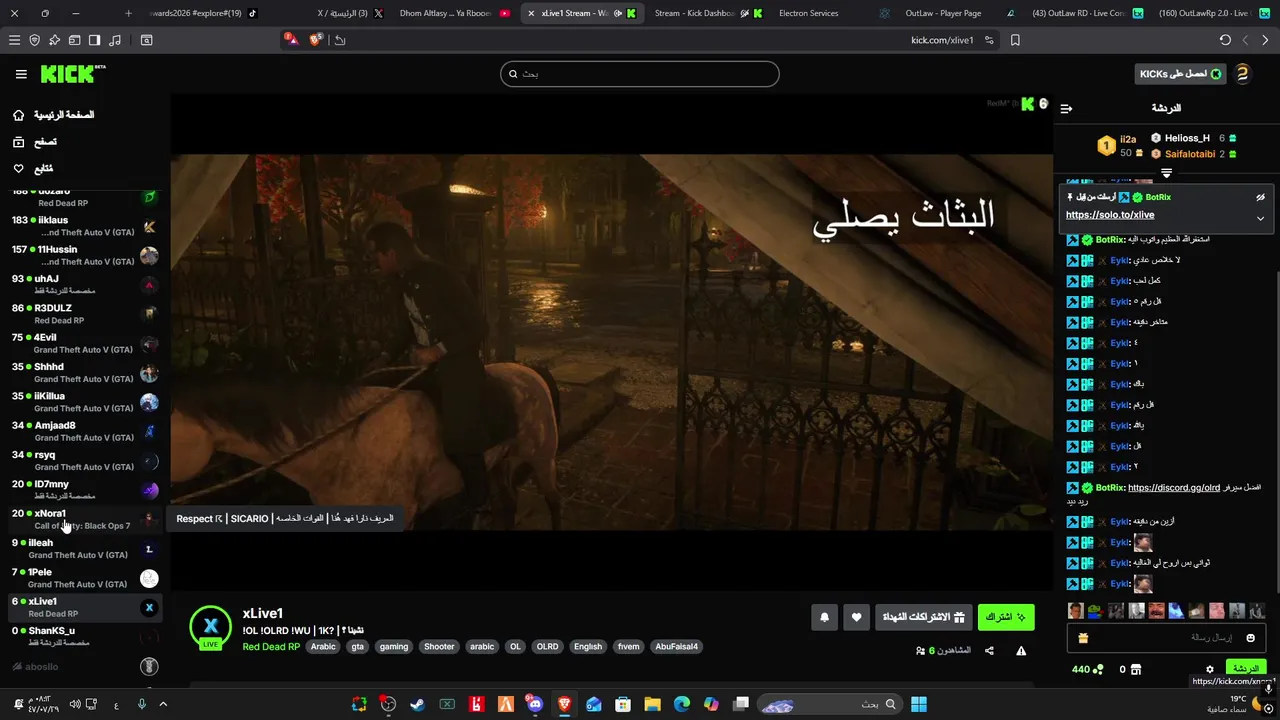Open the Kick shop icon
Viewport: 1280px width, 720px height.
[1137, 669]
